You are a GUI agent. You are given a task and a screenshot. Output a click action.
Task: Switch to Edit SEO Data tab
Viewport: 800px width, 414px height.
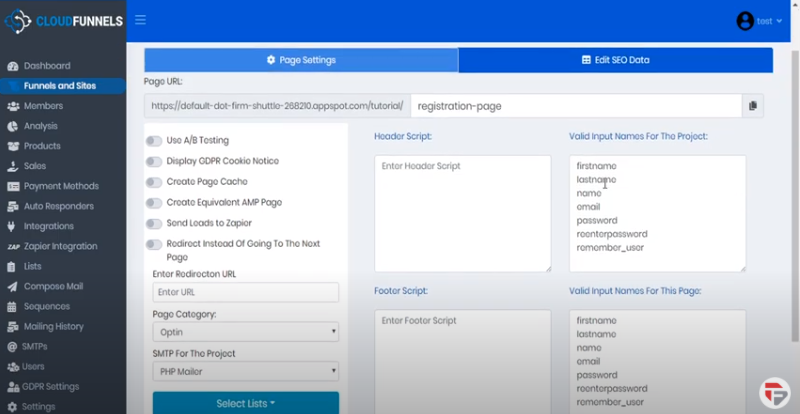[615, 60]
